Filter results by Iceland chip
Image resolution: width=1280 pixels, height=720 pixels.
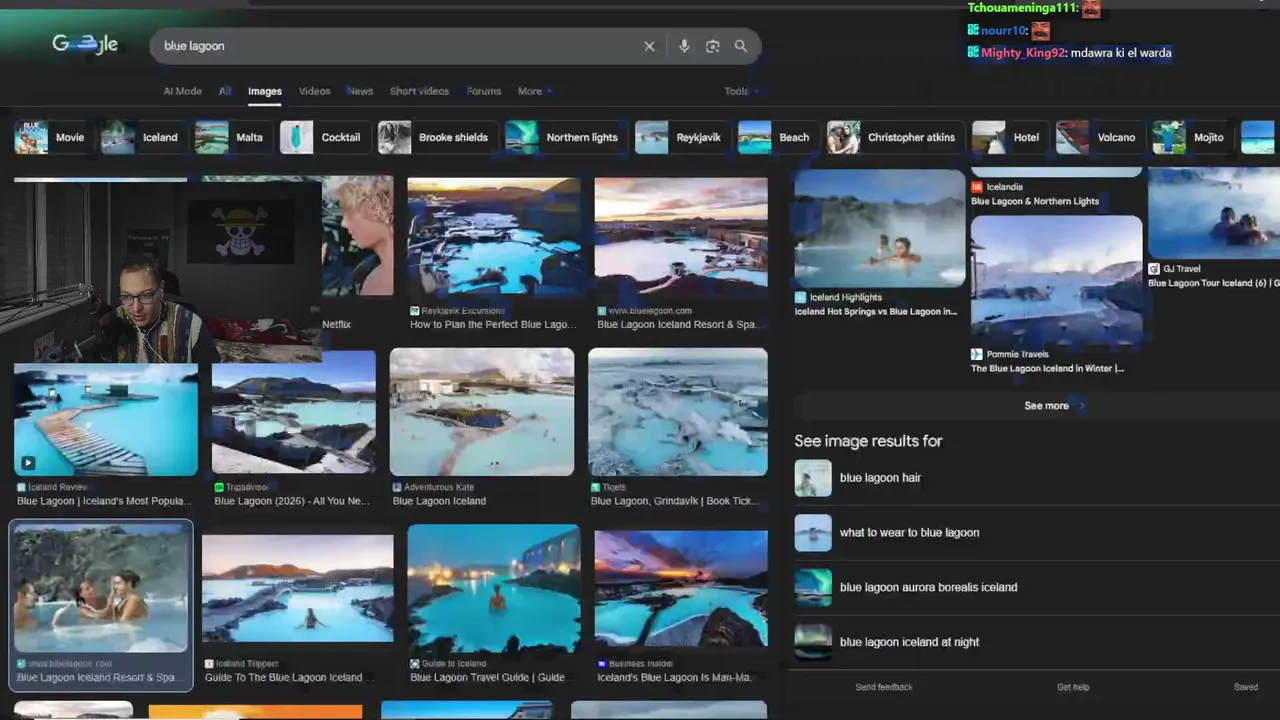[x=143, y=137]
